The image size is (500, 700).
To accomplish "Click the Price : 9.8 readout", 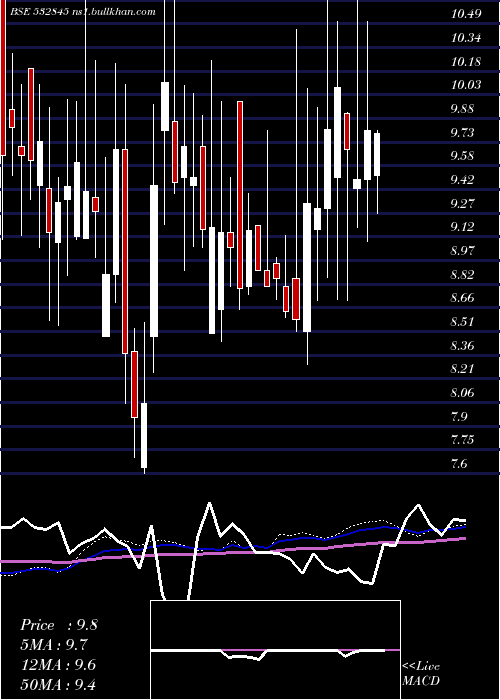I will (59, 625).
